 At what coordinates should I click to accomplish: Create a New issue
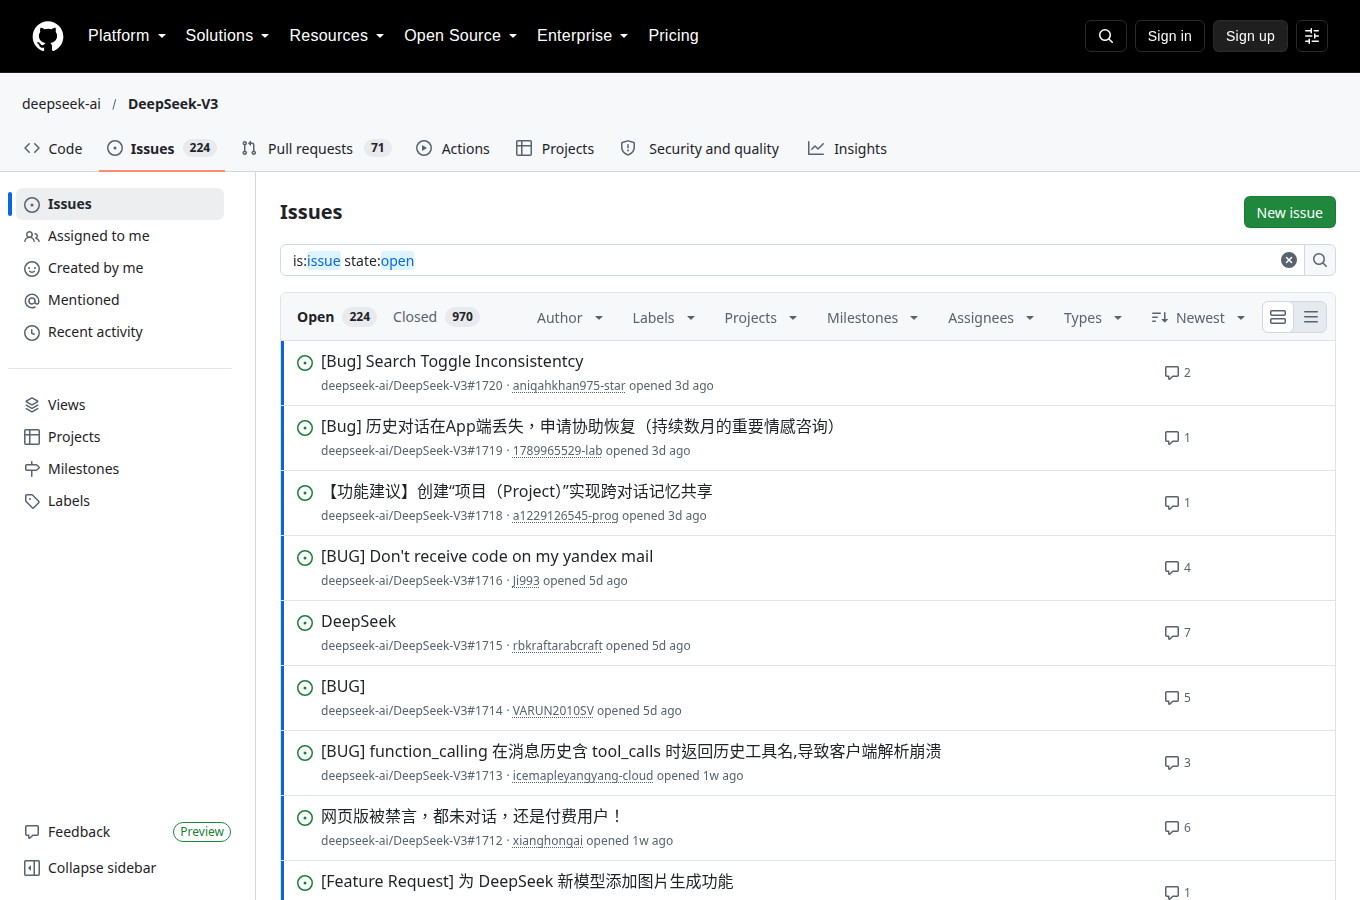[x=1290, y=212]
